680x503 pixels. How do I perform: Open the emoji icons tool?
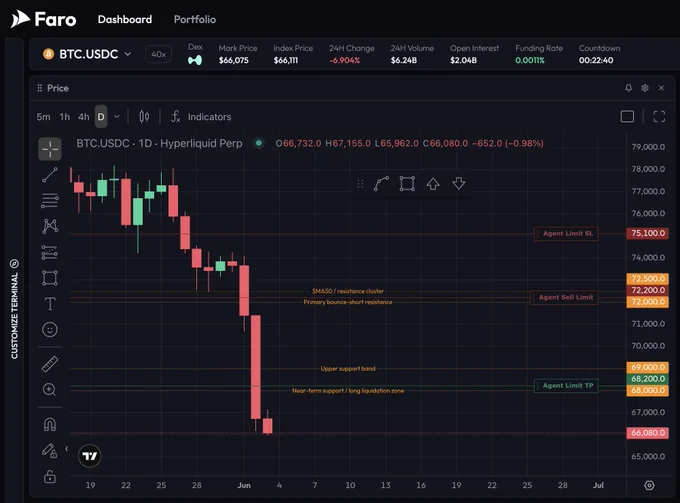pos(50,330)
